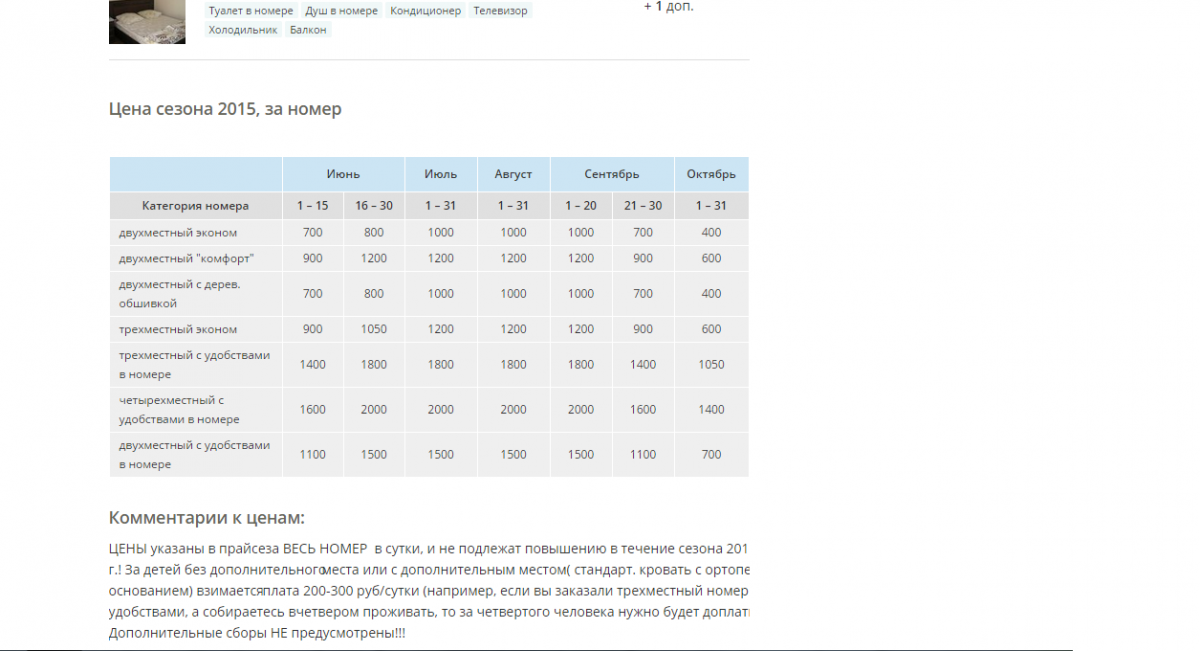Click the 'Туалет в номере' amenity tag
Image resolution: width=1200 pixels, height=651 pixels.
pos(251,11)
